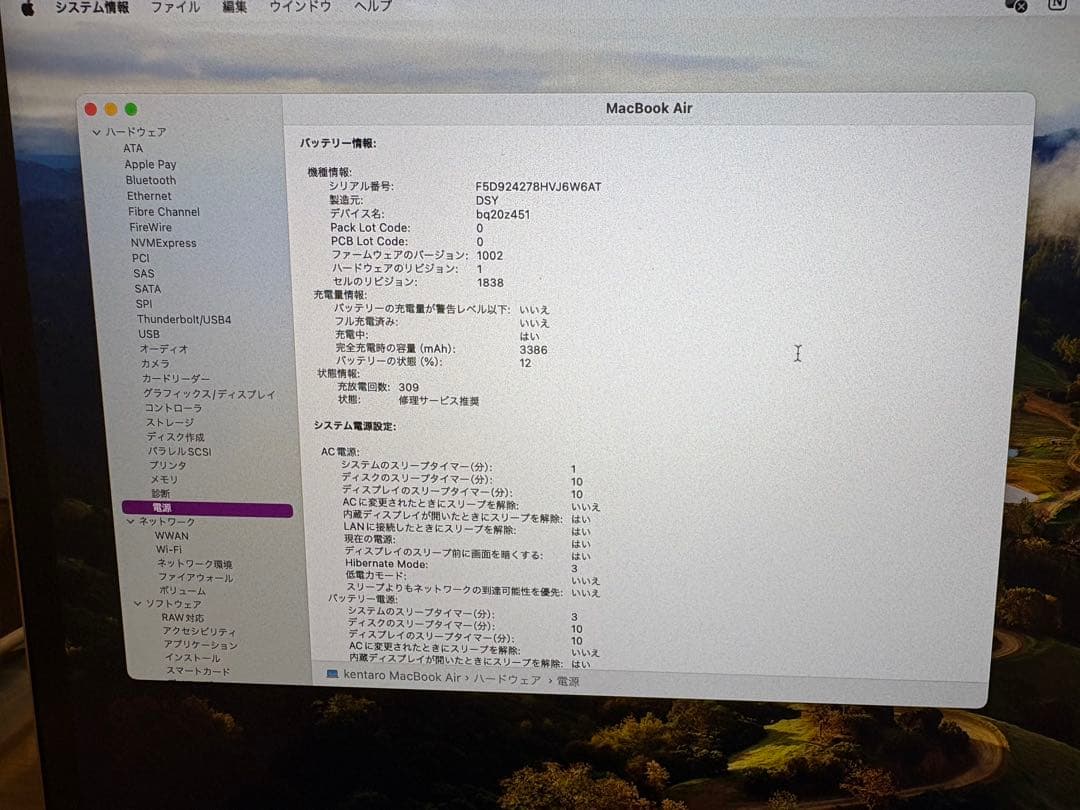Screen dimensions: 1080x810
Task: Click the serial number F5D924278HVJ6W6AT
Action: (x=538, y=187)
